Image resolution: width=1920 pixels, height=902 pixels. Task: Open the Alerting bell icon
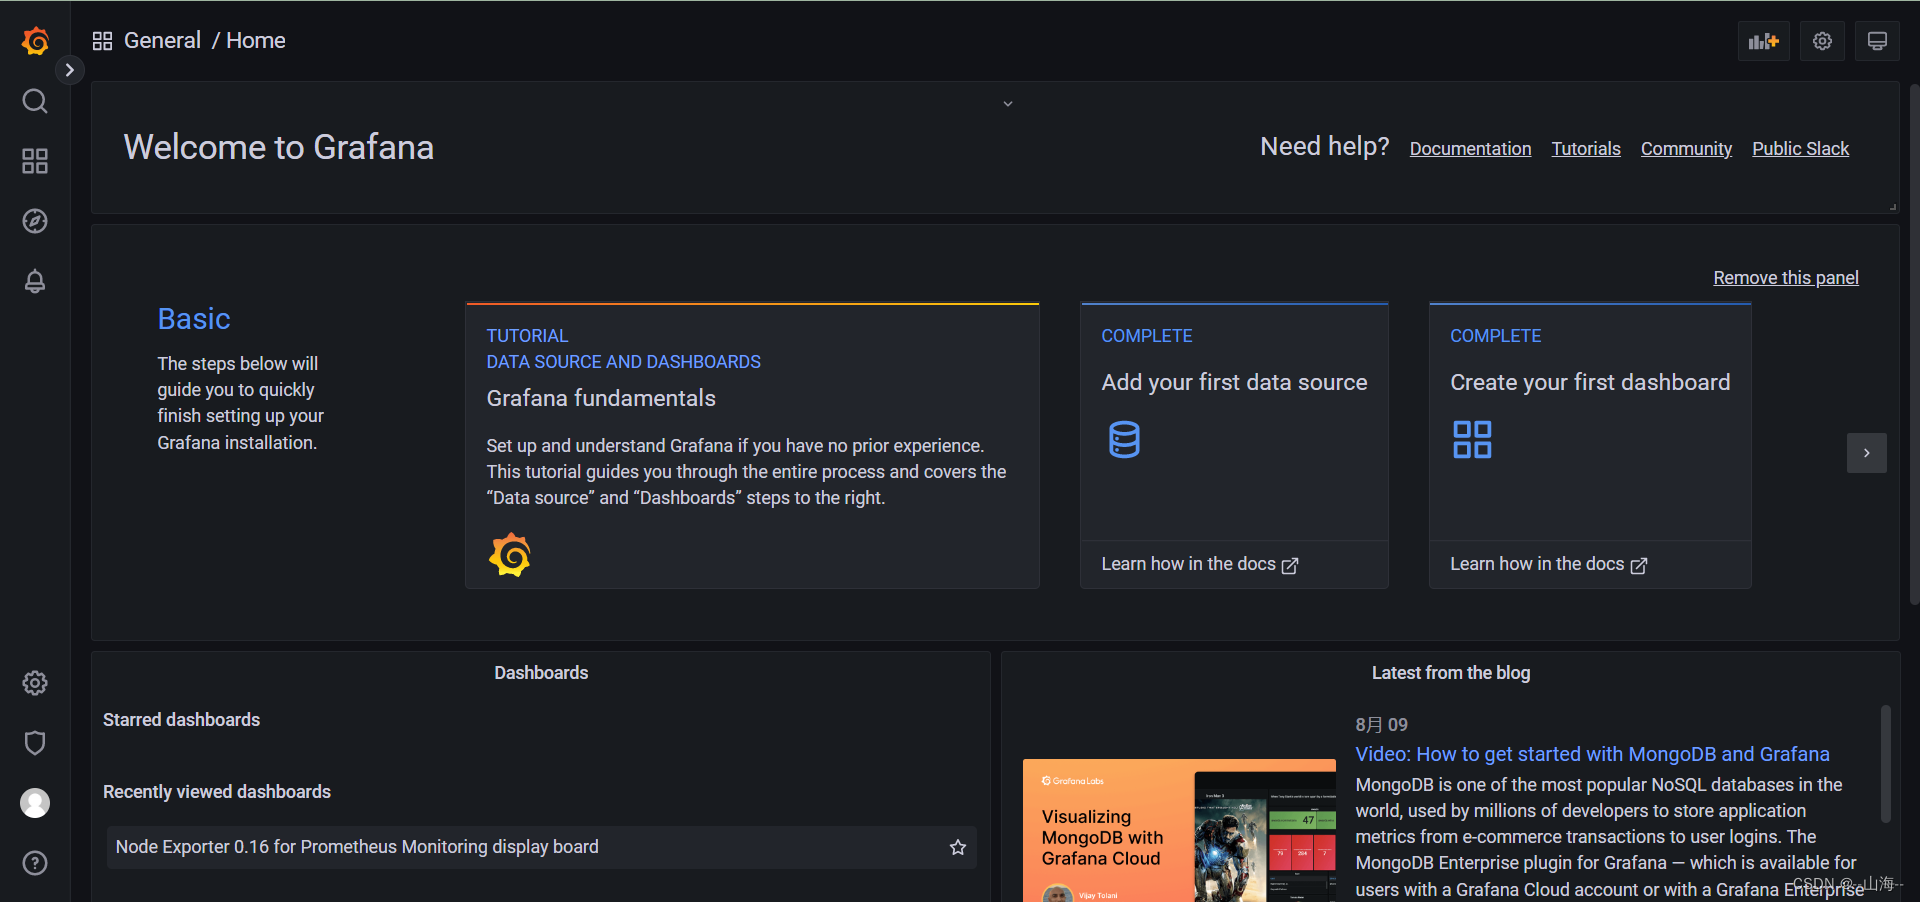coord(35,281)
